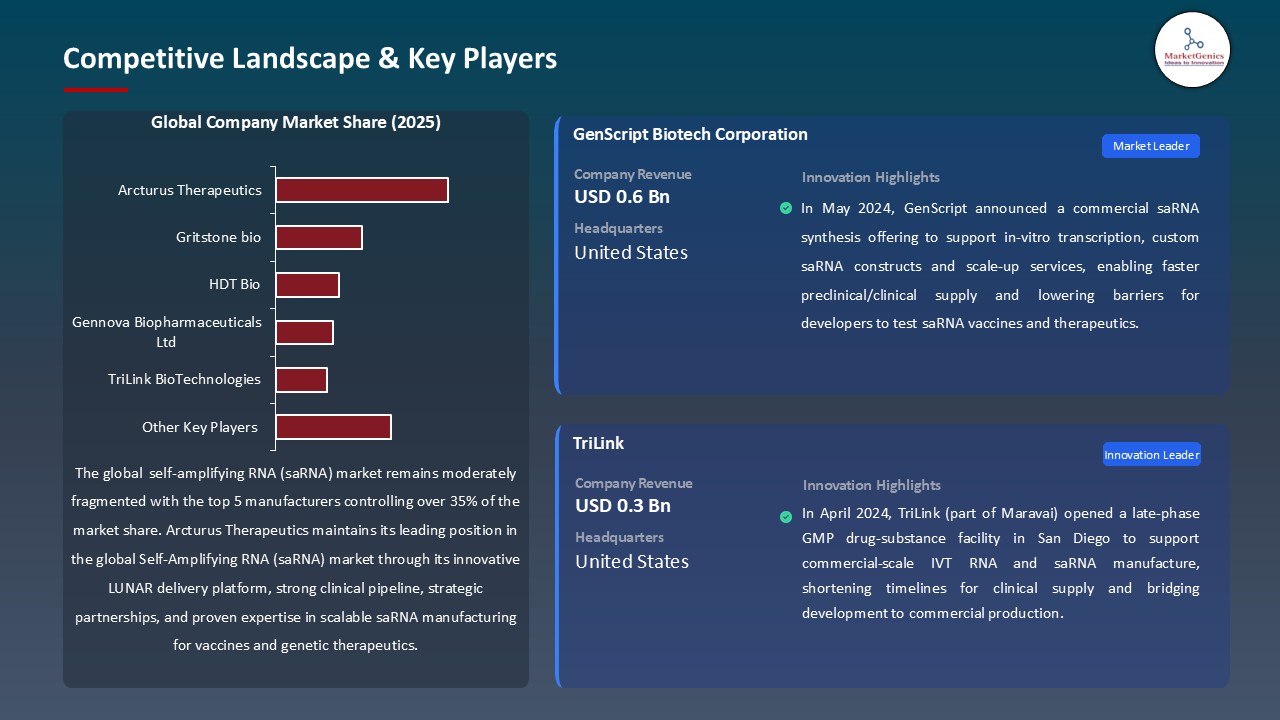Select the Gennova Biopharmaceuticals Ltd label
1280x720 pixels.
pos(166,332)
